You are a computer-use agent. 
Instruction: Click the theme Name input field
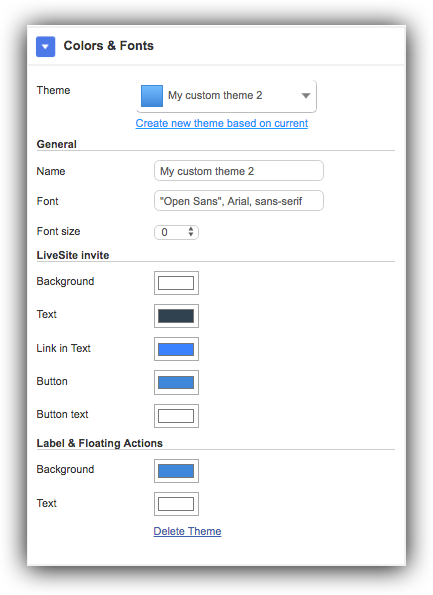point(239,171)
